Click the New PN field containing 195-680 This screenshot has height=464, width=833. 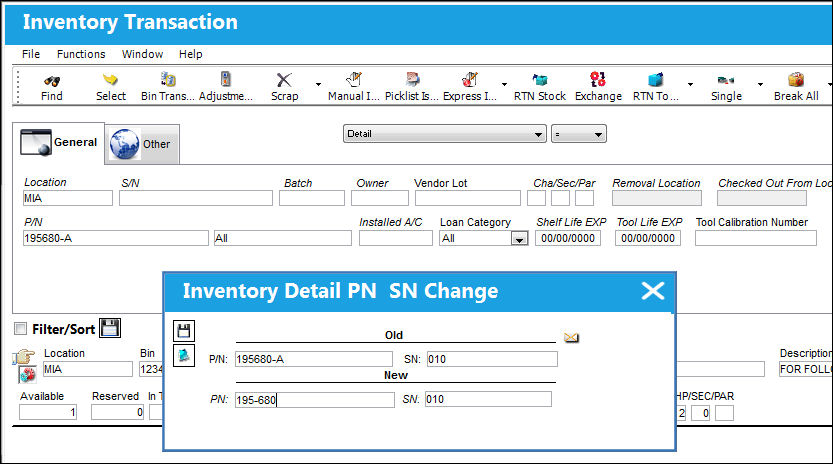click(314, 400)
